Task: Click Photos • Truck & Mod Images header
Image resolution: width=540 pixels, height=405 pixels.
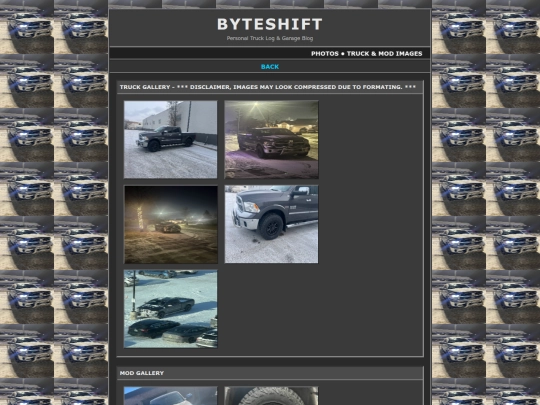Action: tap(366, 53)
